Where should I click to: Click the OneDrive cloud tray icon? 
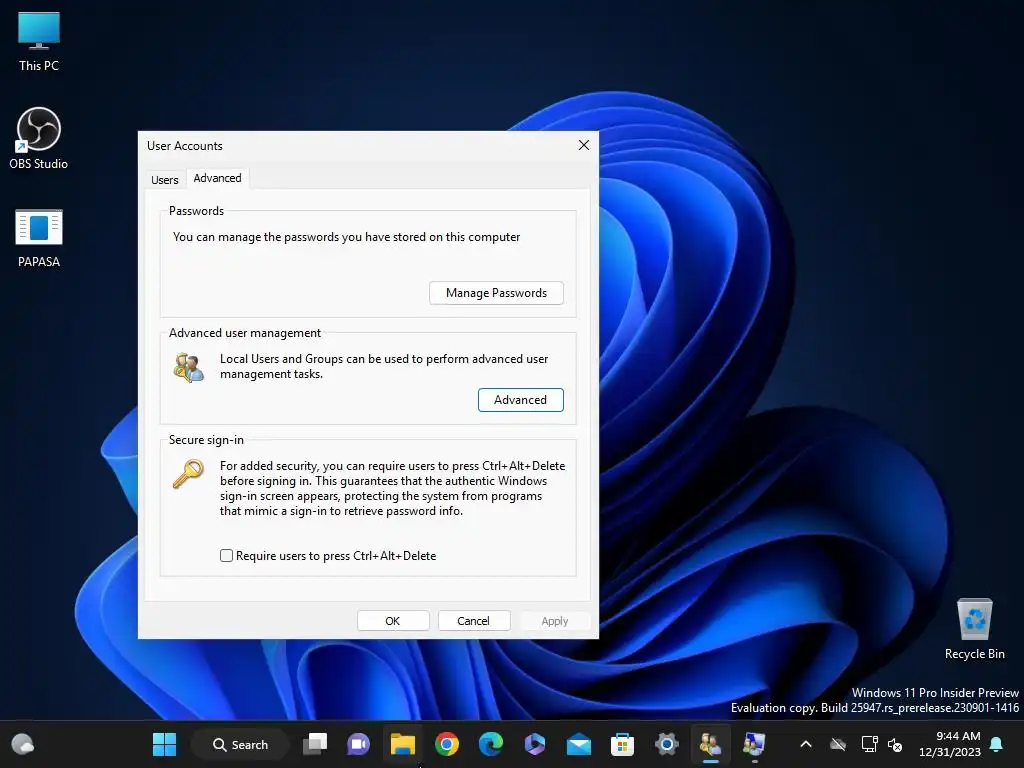(838, 744)
